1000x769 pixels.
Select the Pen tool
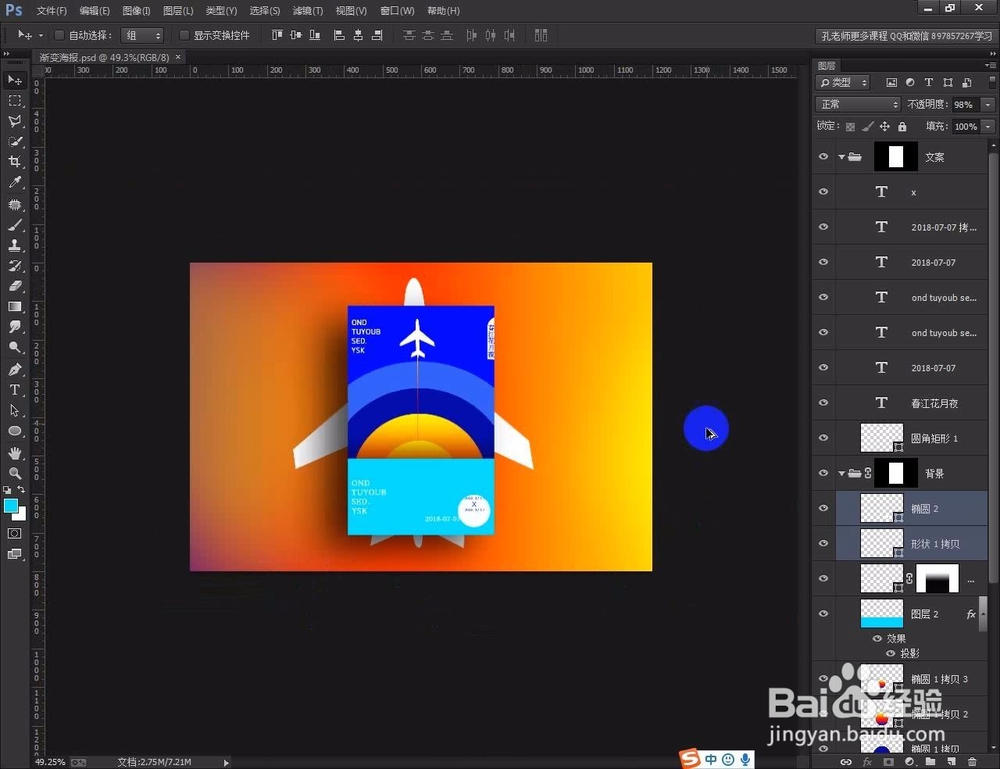[13, 369]
